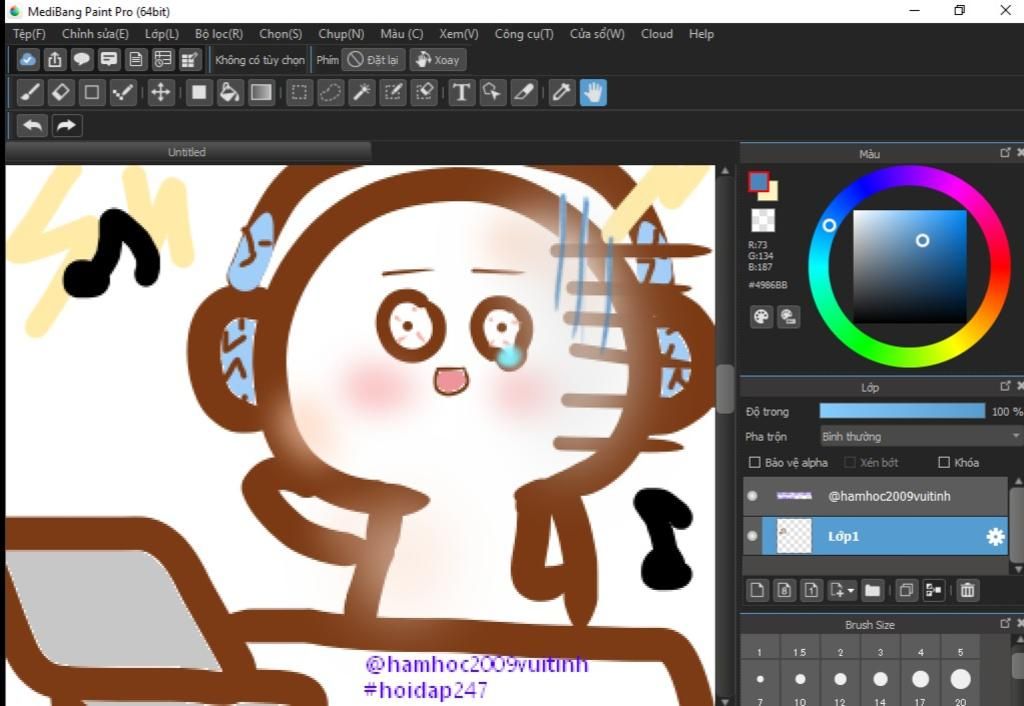This screenshot has height=706, width=1024.
Task: Add a new color layer
Action: (757, 590)
